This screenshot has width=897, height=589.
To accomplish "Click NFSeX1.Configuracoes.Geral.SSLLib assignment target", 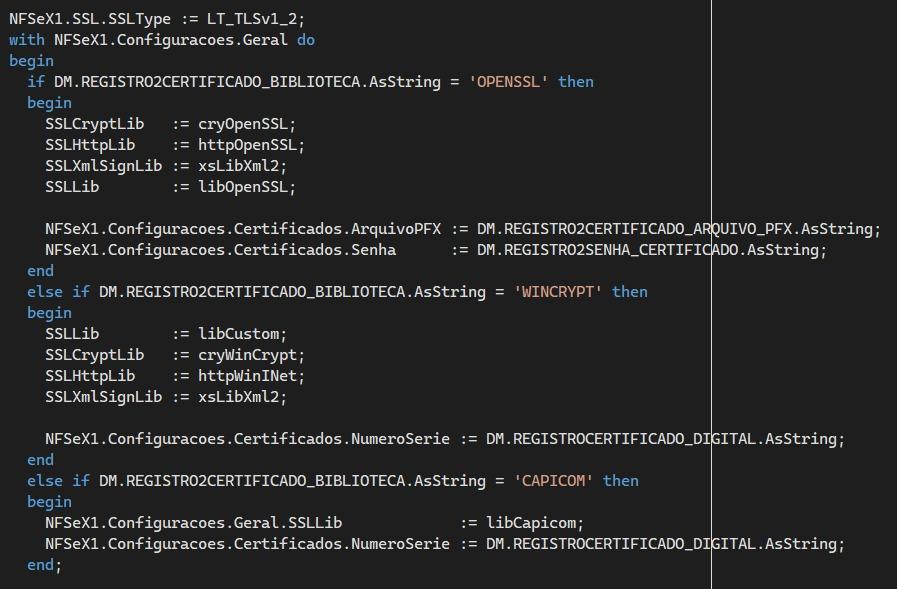I will (x=193, y=523).
